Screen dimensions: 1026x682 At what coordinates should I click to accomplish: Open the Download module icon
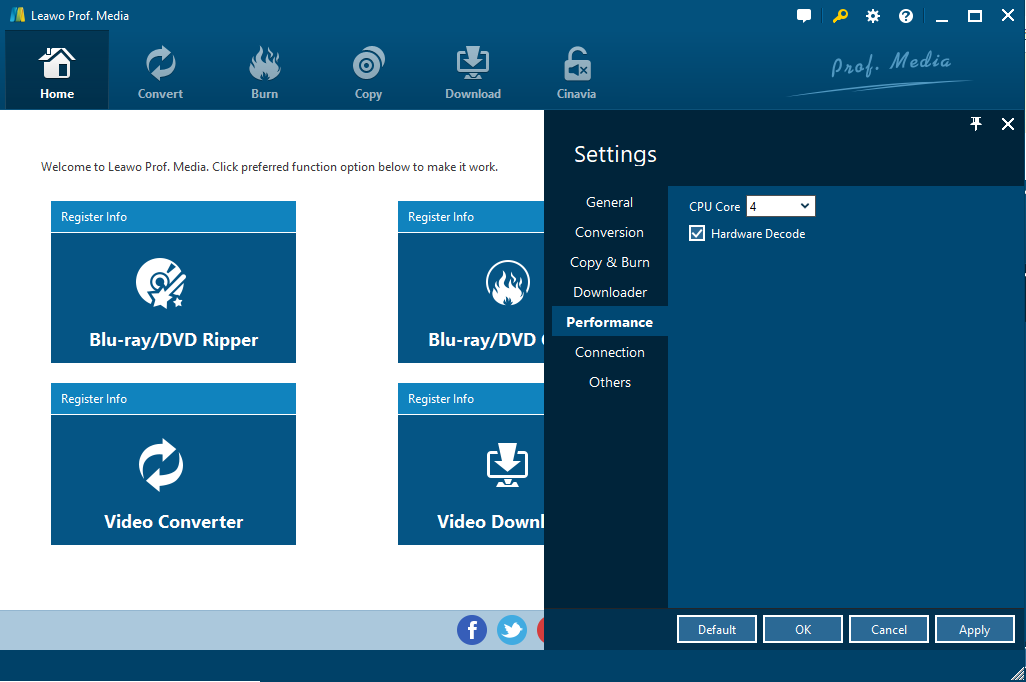coord(472,70)
